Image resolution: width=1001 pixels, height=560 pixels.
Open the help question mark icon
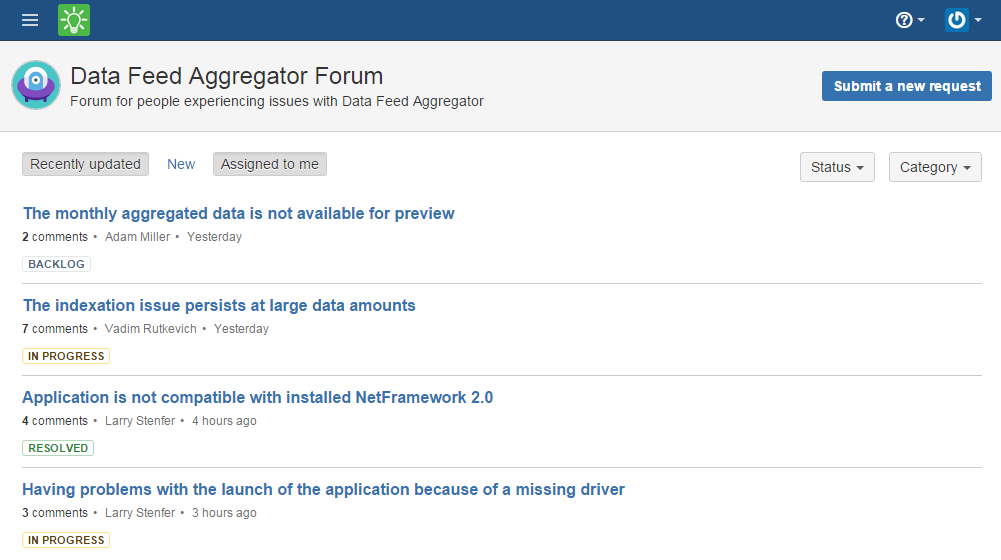[x=903, y=20]
